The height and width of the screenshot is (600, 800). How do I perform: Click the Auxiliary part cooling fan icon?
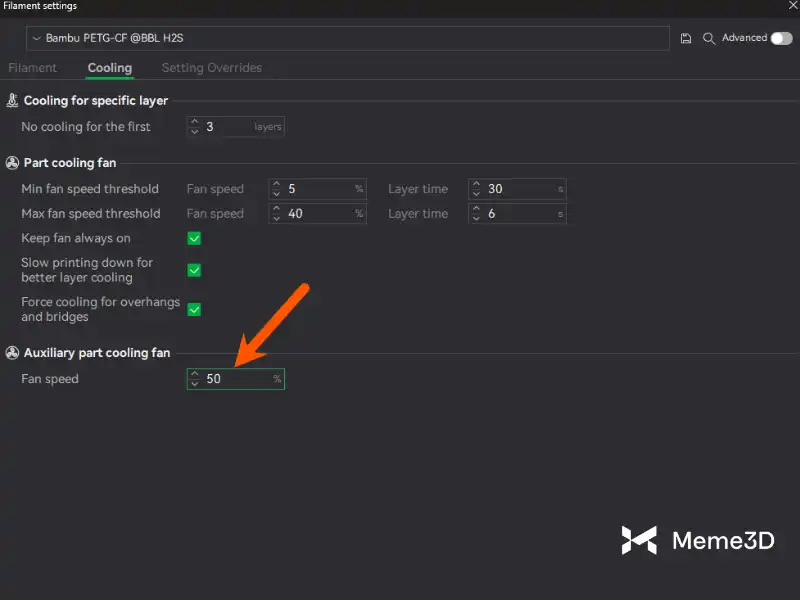tap(12, 353)
